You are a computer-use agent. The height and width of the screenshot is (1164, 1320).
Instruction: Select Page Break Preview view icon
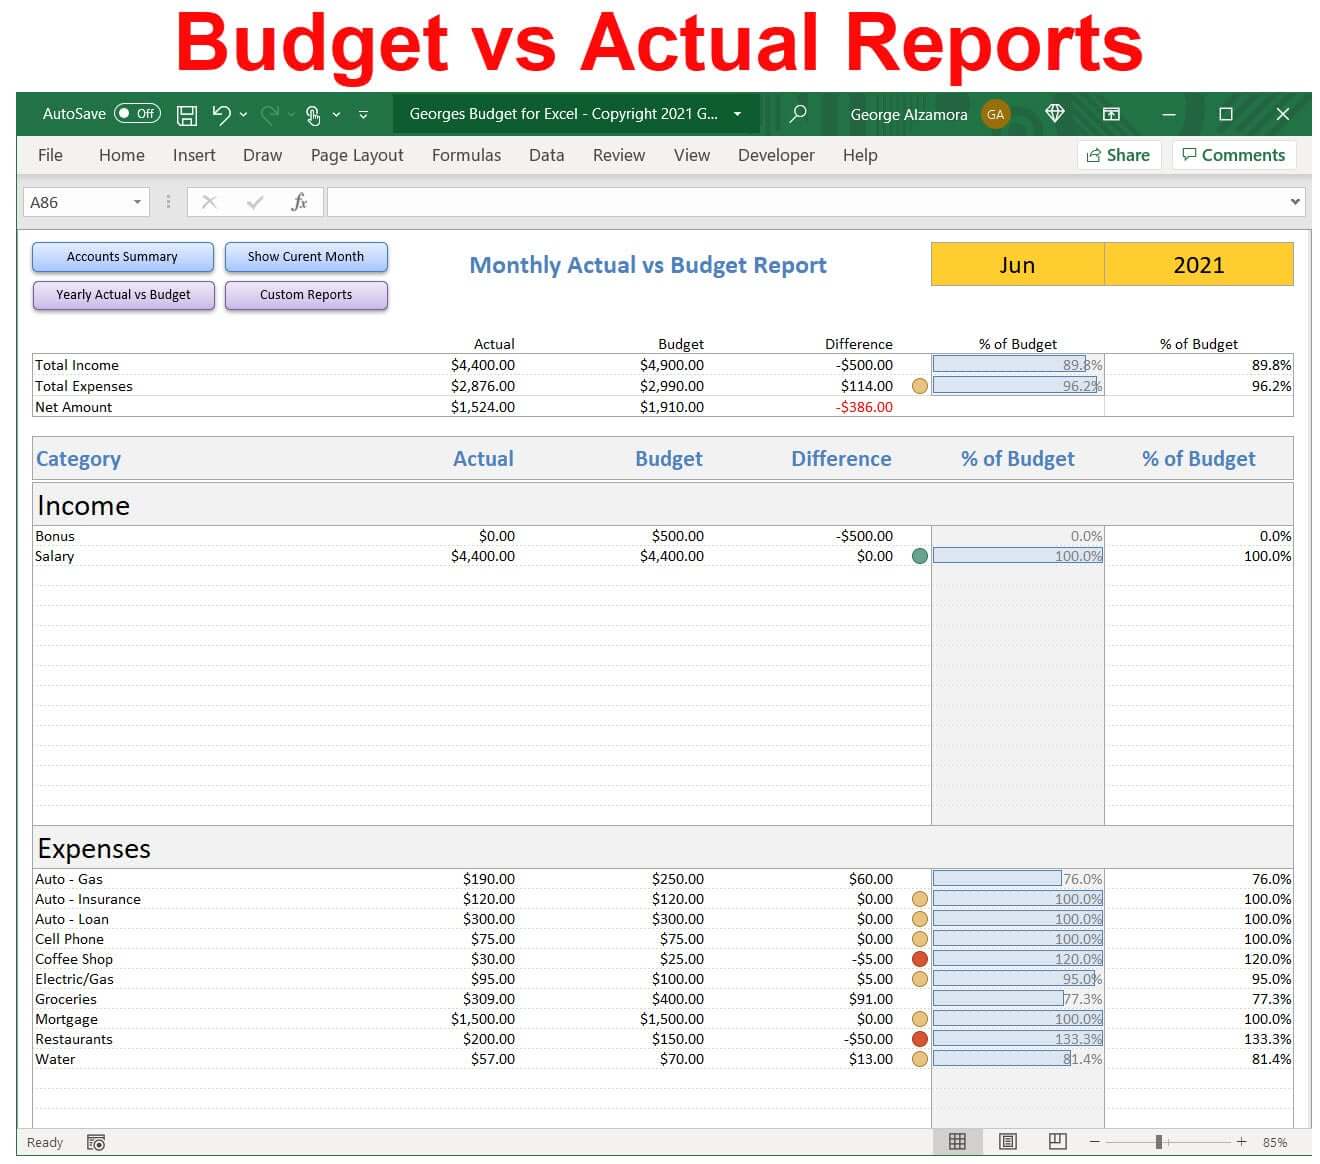point(1057,1141)
